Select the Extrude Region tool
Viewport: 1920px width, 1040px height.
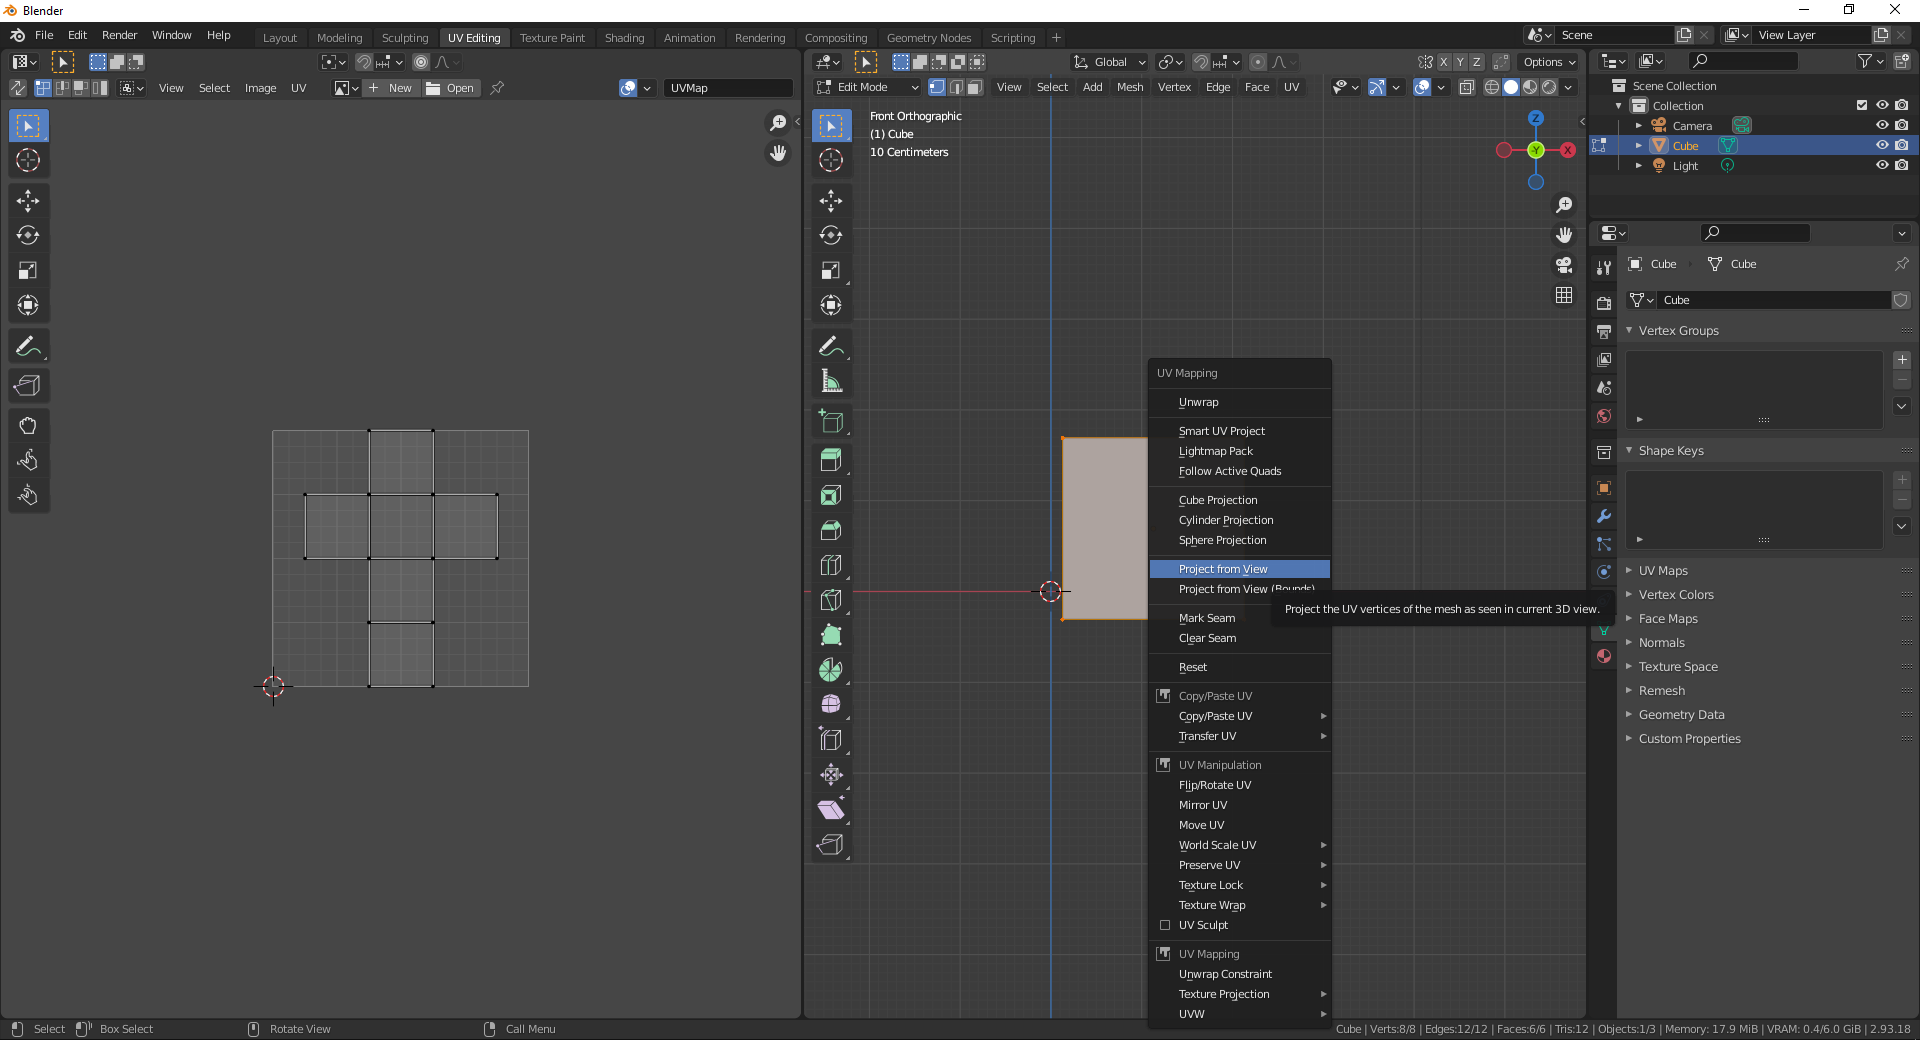tap(831, 460)
